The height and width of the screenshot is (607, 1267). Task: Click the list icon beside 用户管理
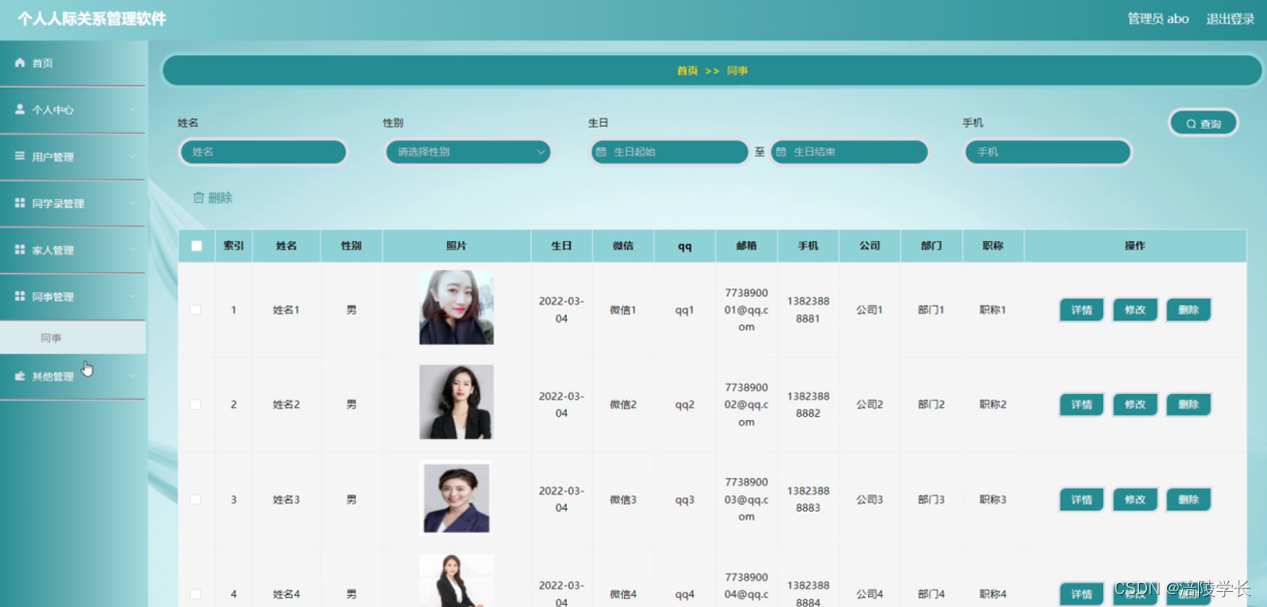[x=19, y=156]
